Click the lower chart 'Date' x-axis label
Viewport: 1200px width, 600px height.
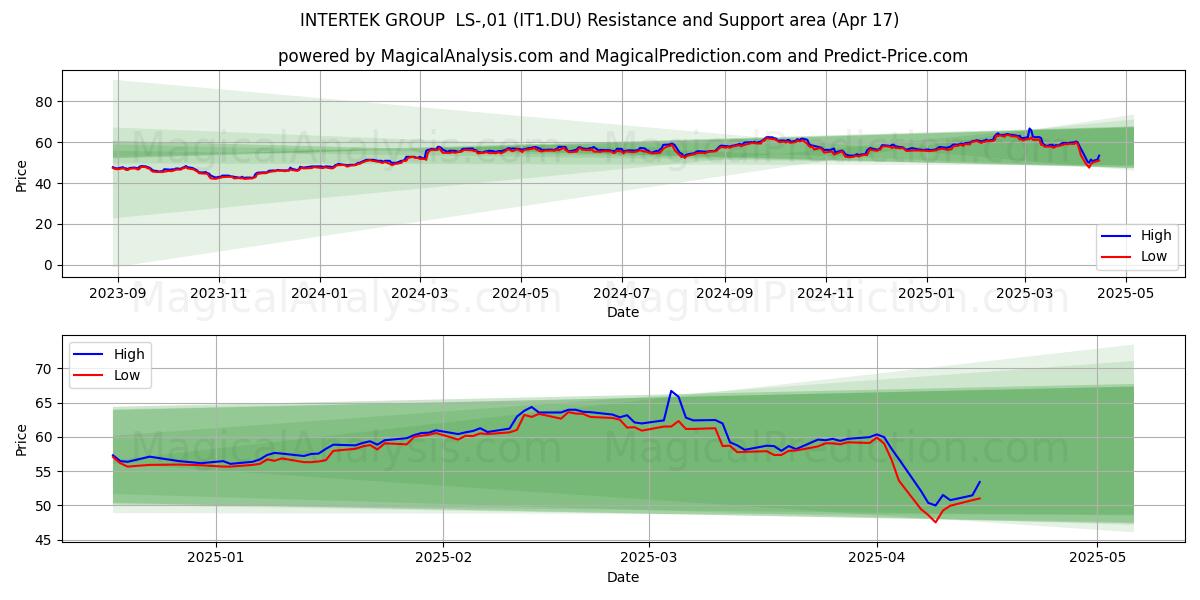[x=622, y=577]
